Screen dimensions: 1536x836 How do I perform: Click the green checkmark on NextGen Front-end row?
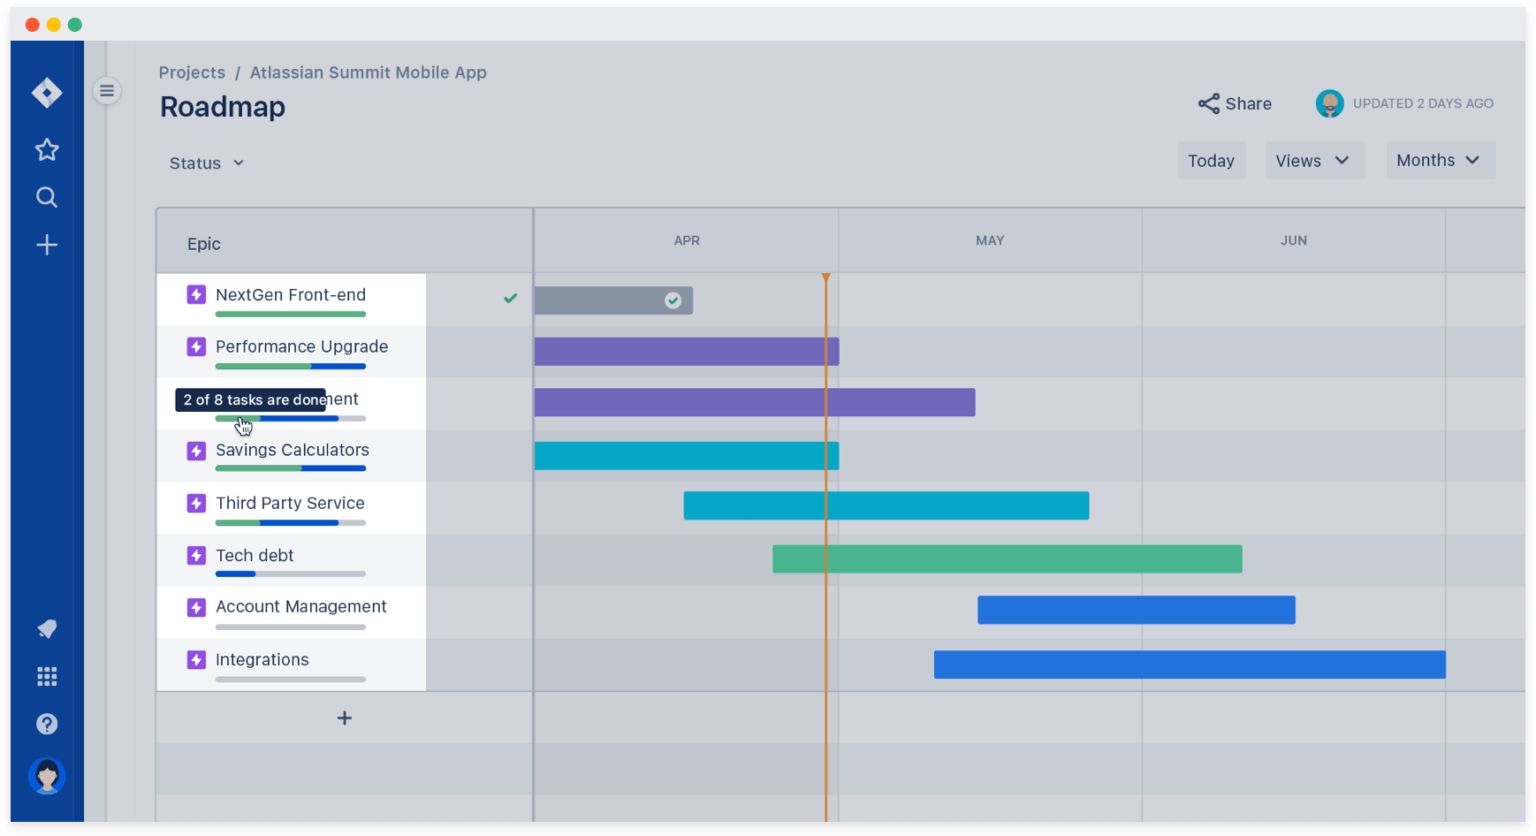(x=510, y=297)
